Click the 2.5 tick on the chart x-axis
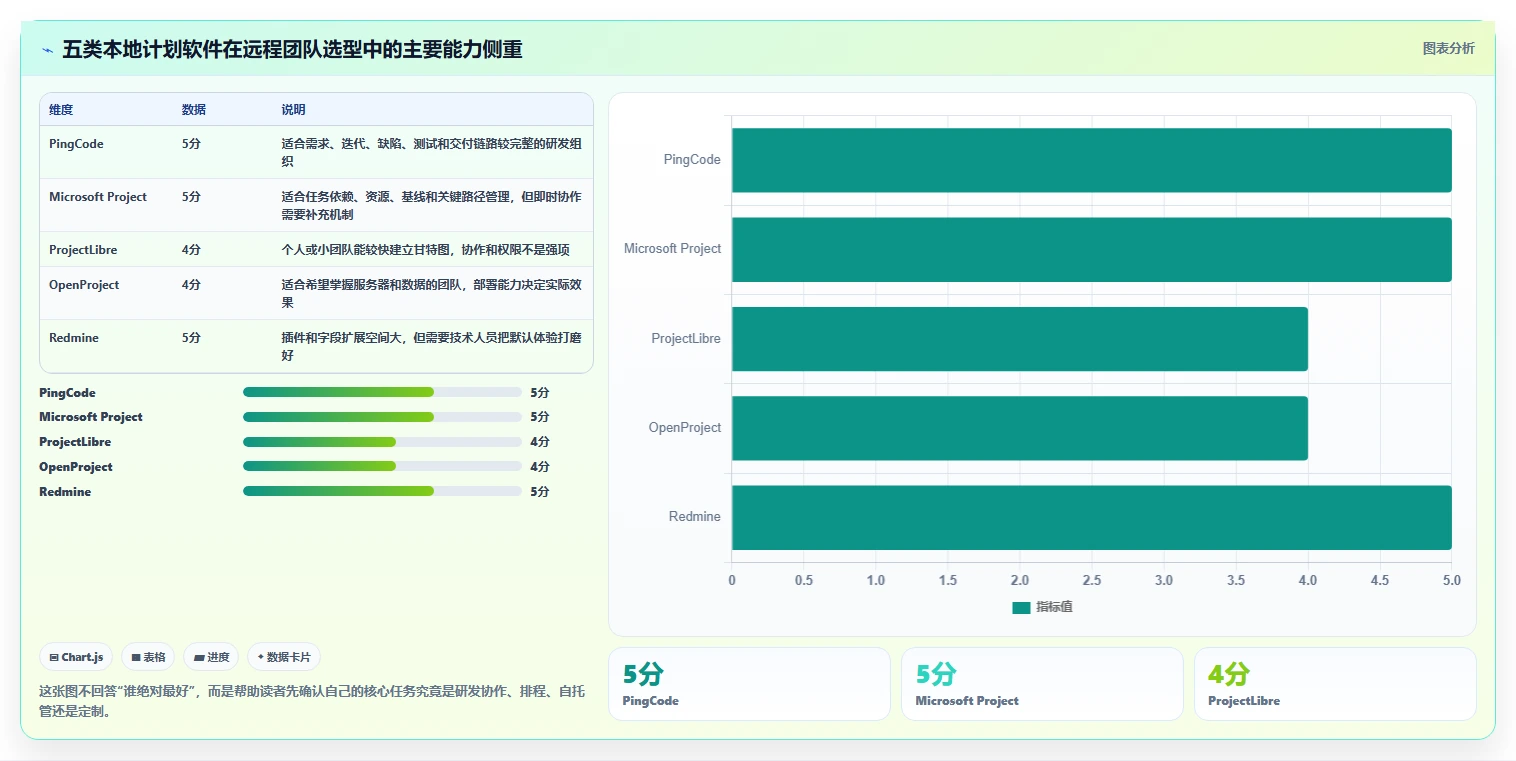Image resolution: width=1516 pixels, height=761 pixels. click(1092, 580)
